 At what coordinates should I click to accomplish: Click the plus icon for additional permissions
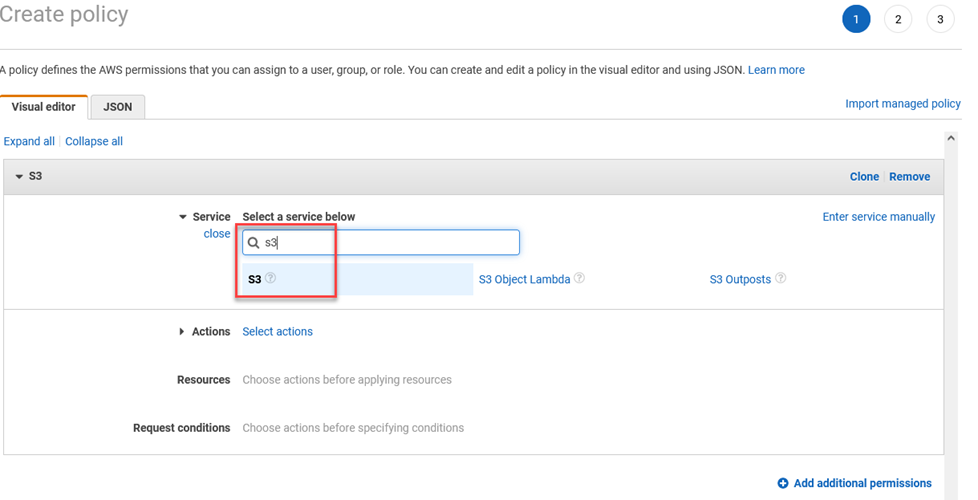point(783,483)
